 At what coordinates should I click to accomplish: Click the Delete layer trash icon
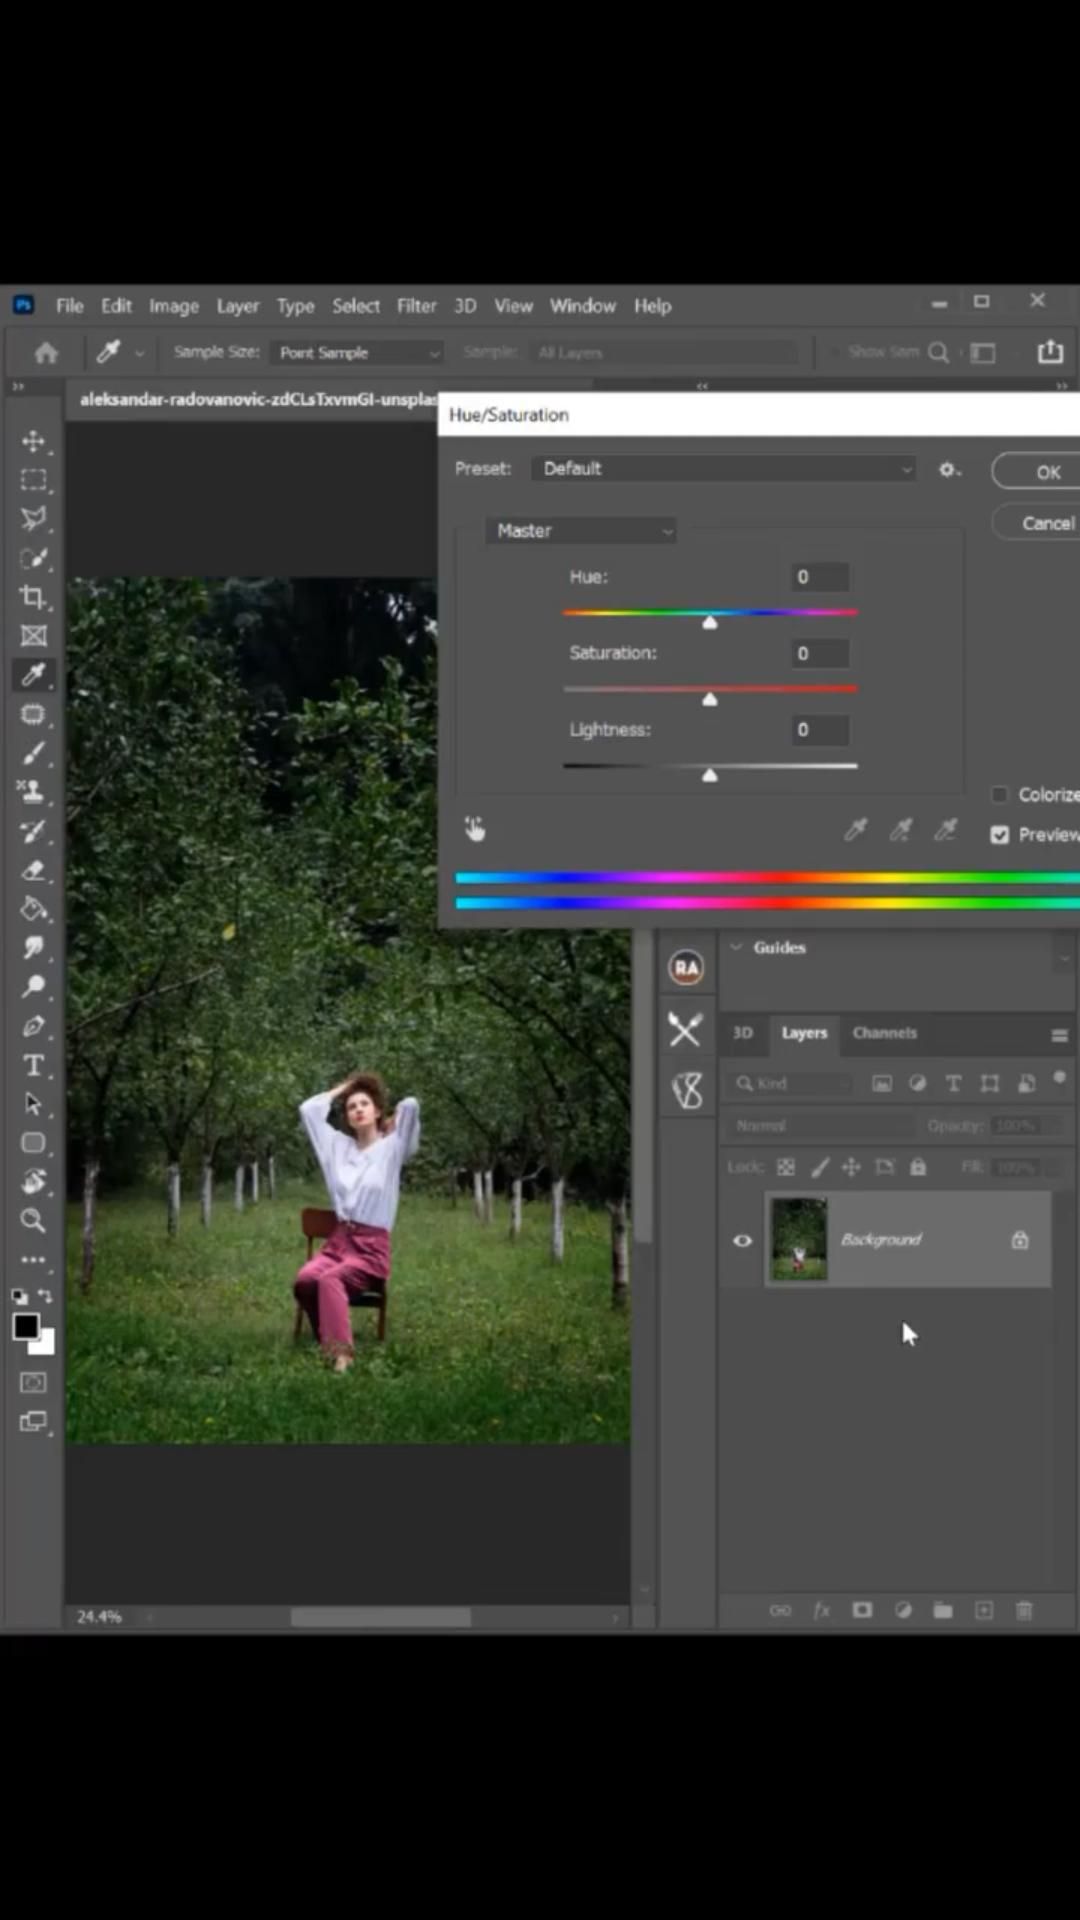pyautogui.click(x=1024, y=1610)
